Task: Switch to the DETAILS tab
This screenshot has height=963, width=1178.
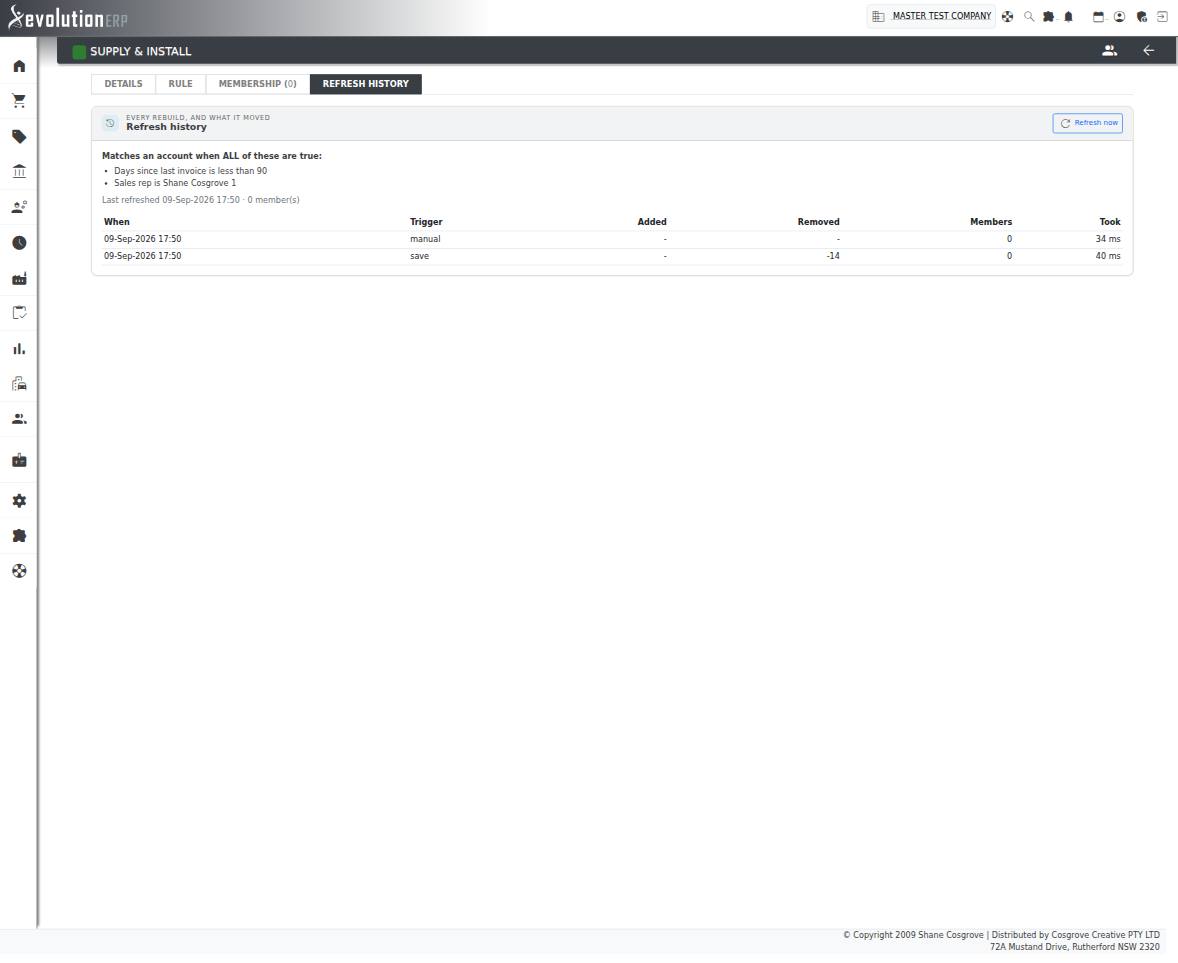Action: 123,84
